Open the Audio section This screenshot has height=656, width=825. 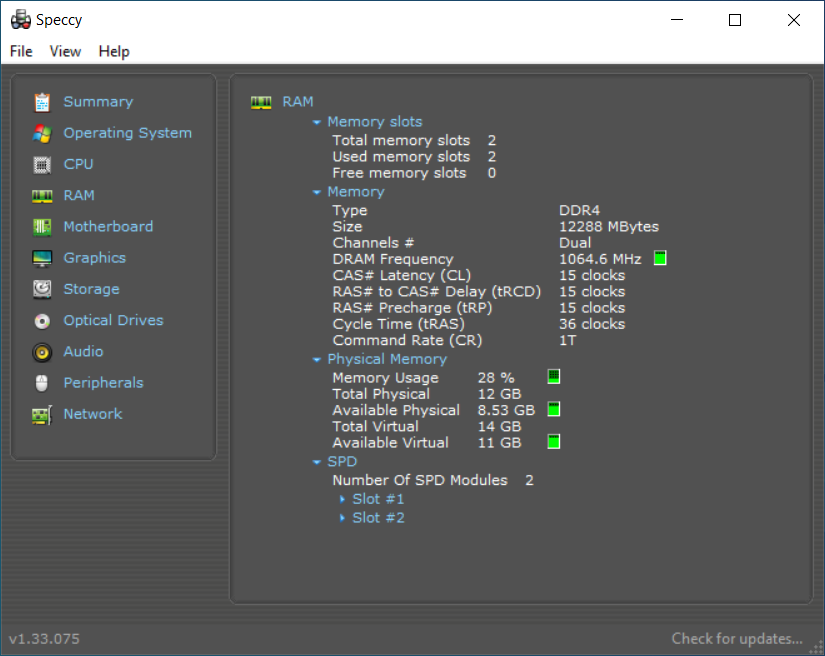pyautogui.click(x=83, y=351)
